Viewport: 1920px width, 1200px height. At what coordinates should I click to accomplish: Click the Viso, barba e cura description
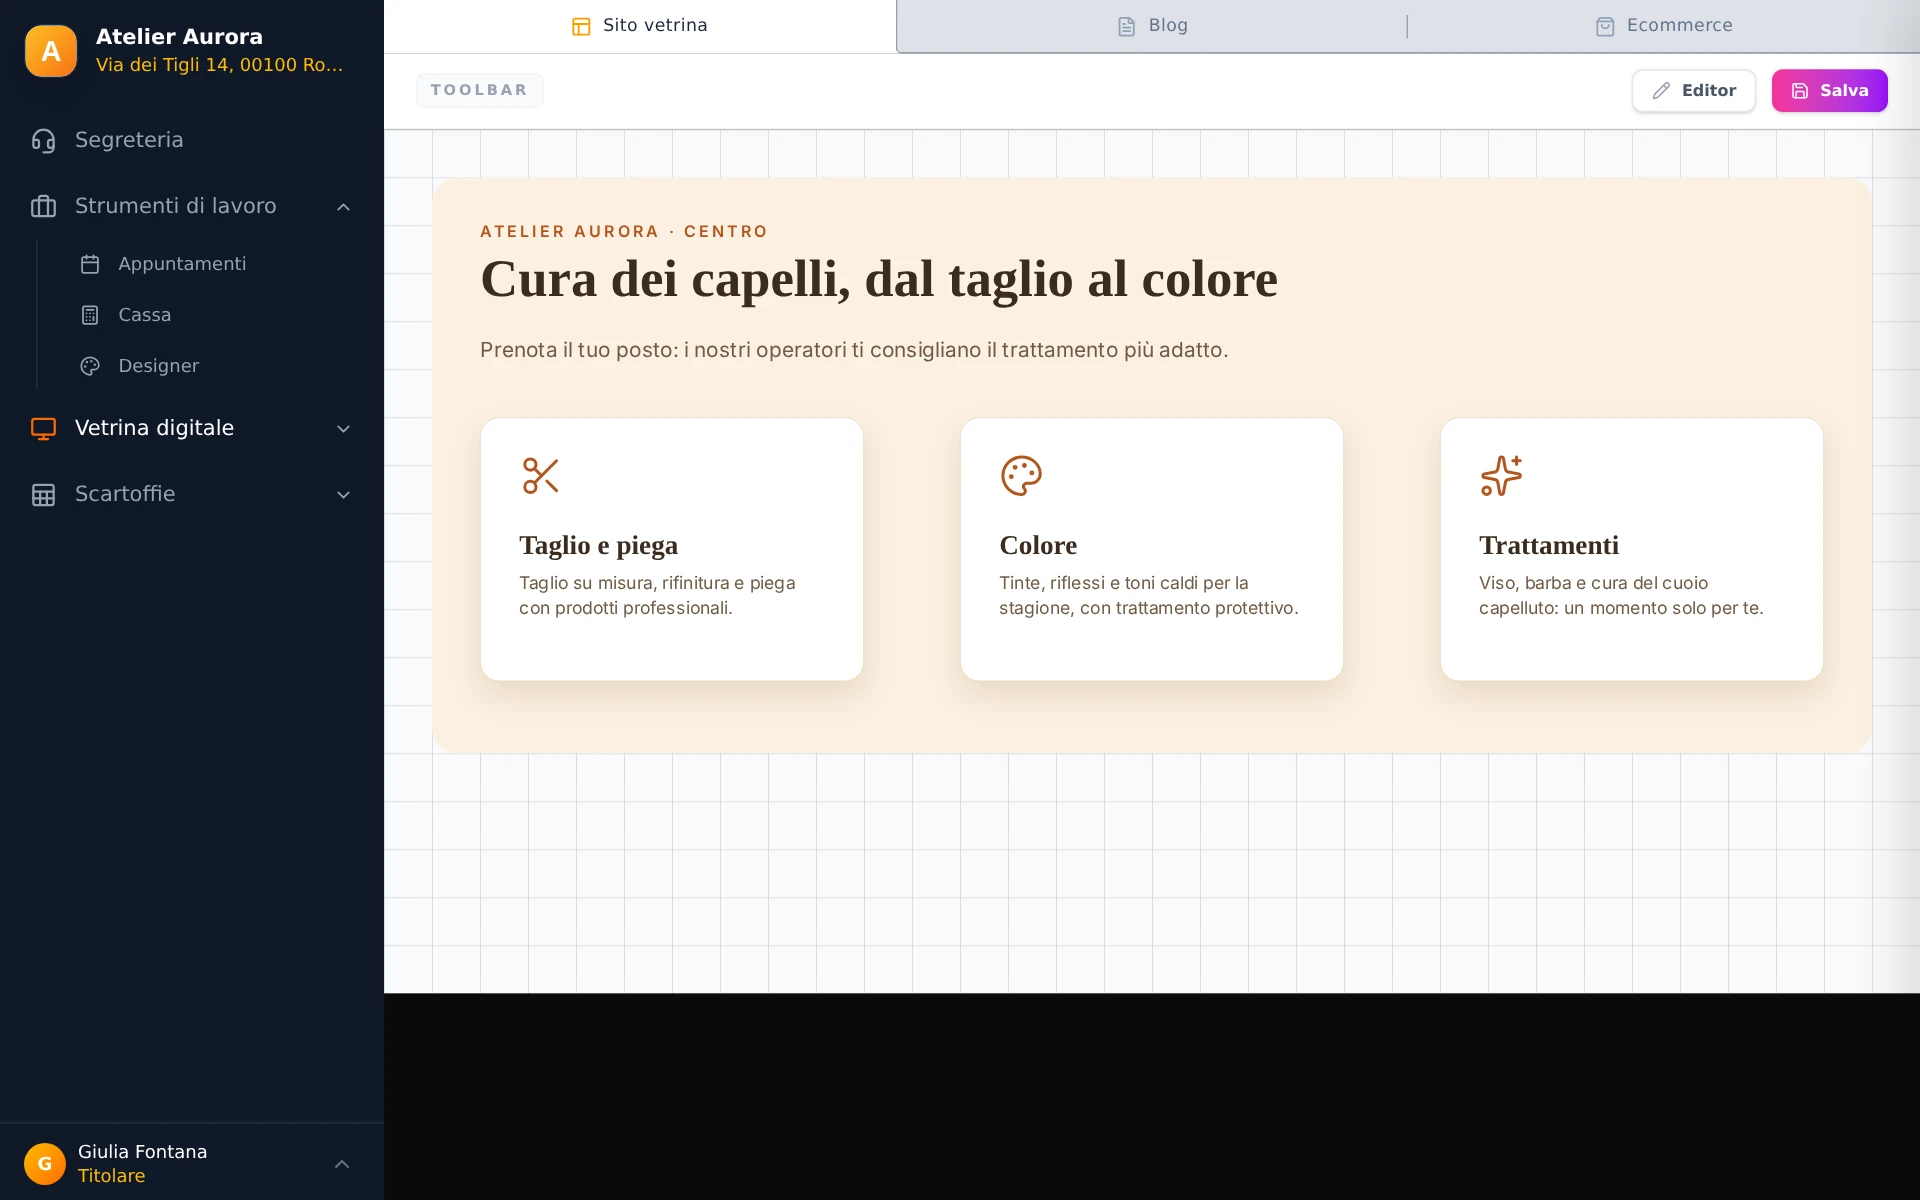(x=1621, y=595)
